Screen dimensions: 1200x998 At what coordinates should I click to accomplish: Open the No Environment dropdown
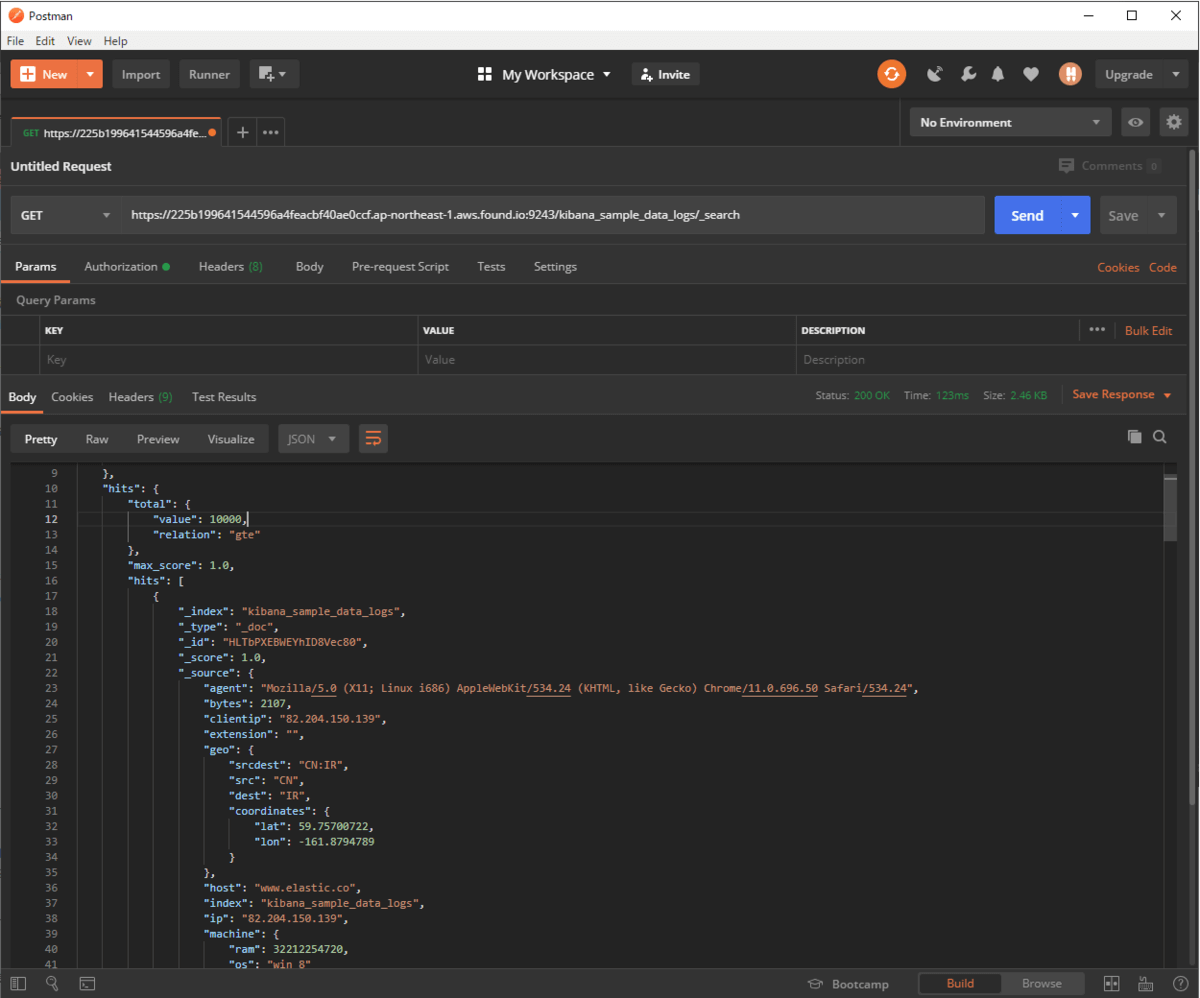pos(1009,122)
